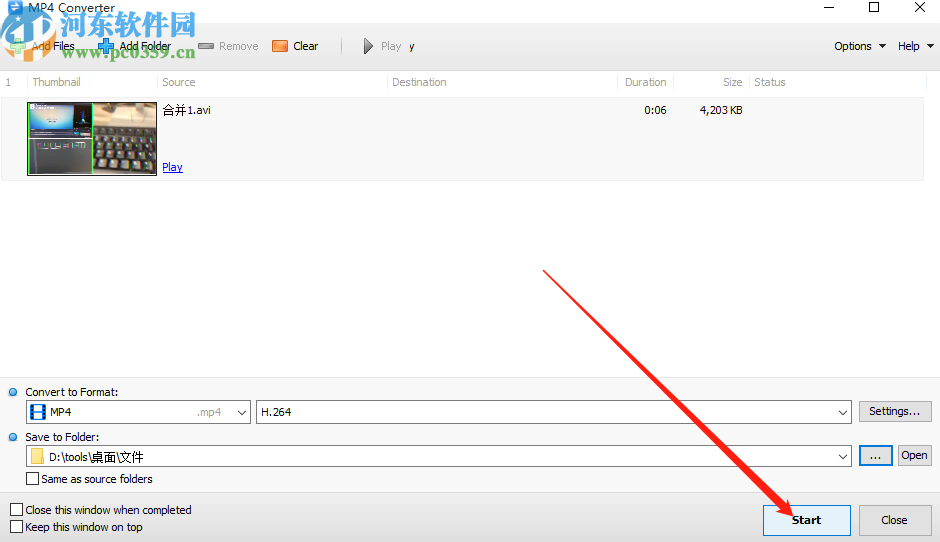940x542 pixels.
Task: Click the Start button
Action: [807, 520]
